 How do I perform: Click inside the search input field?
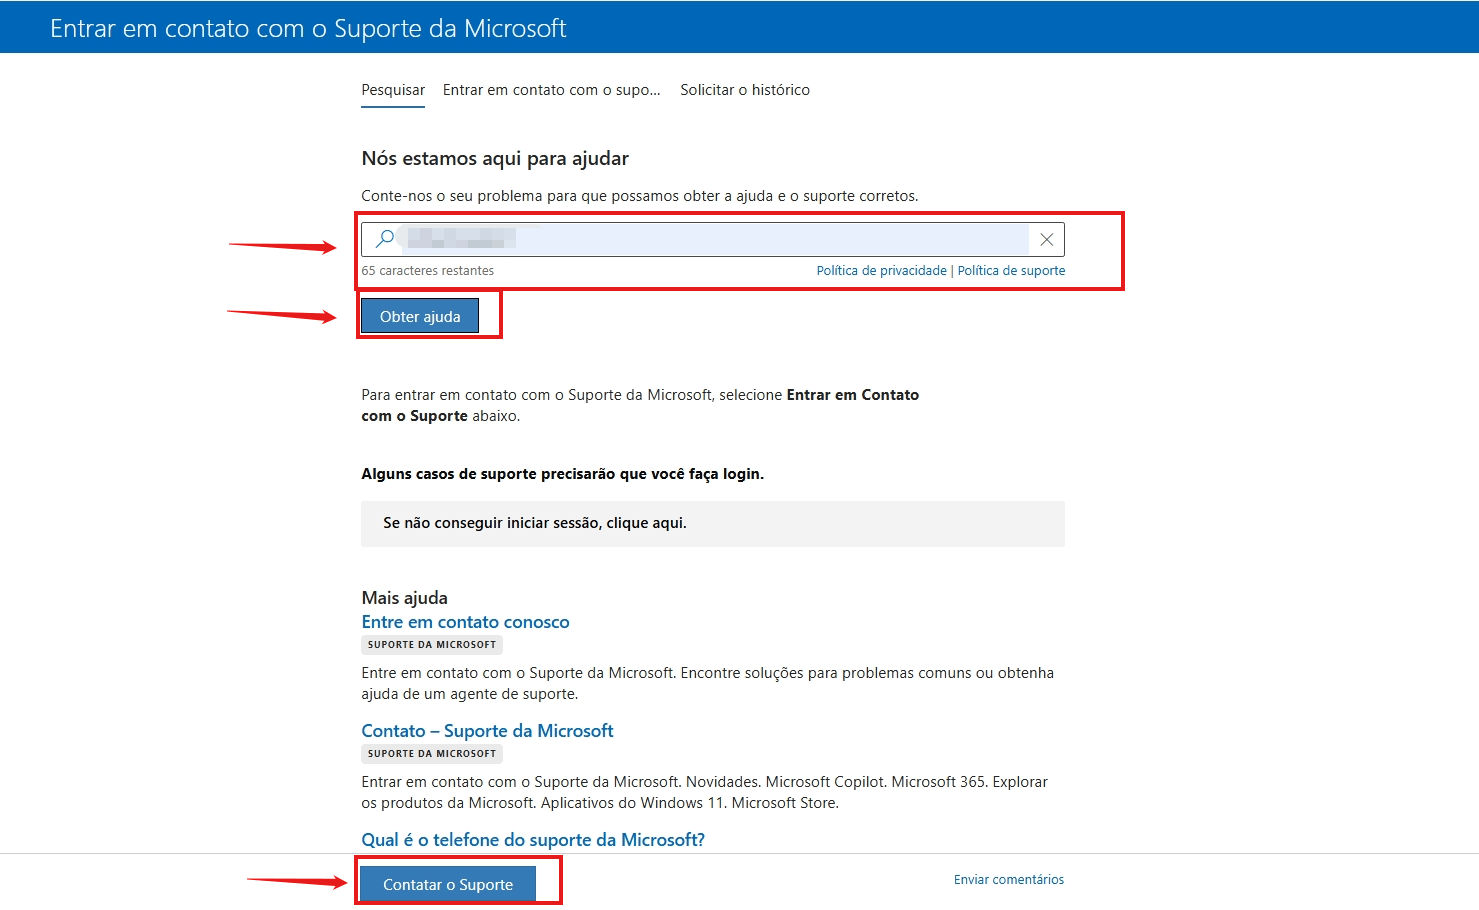click(x=700, y=238)
